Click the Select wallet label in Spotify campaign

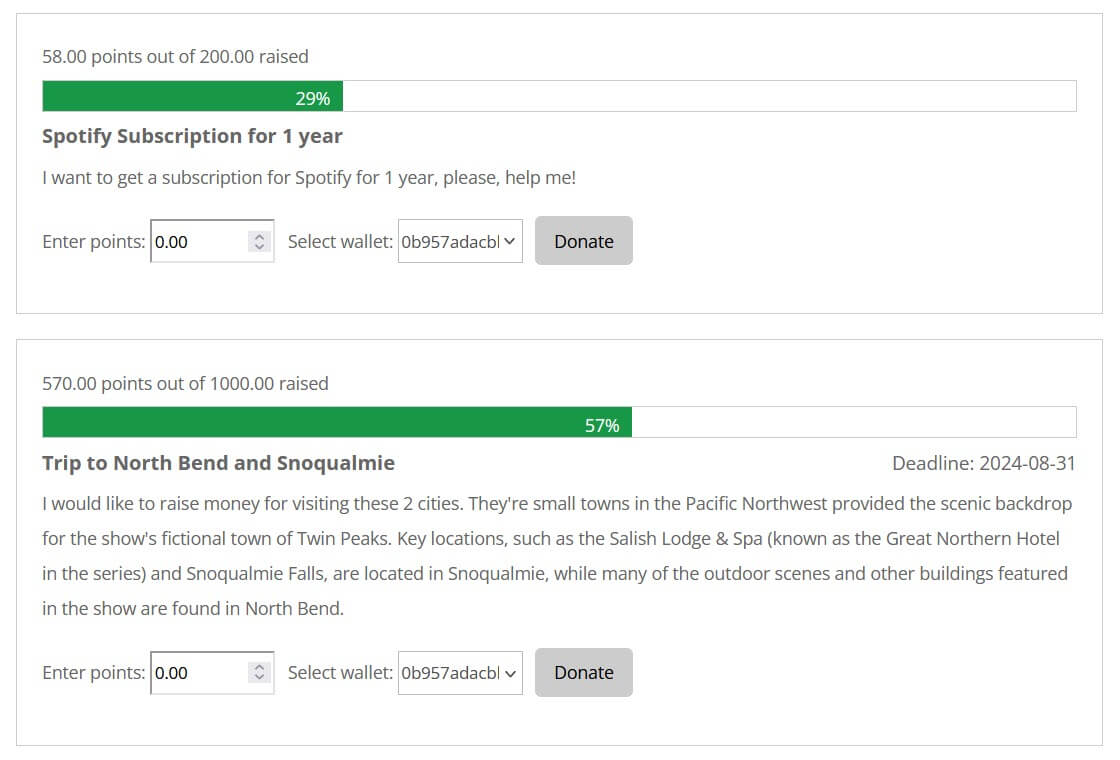pos(340,241)
